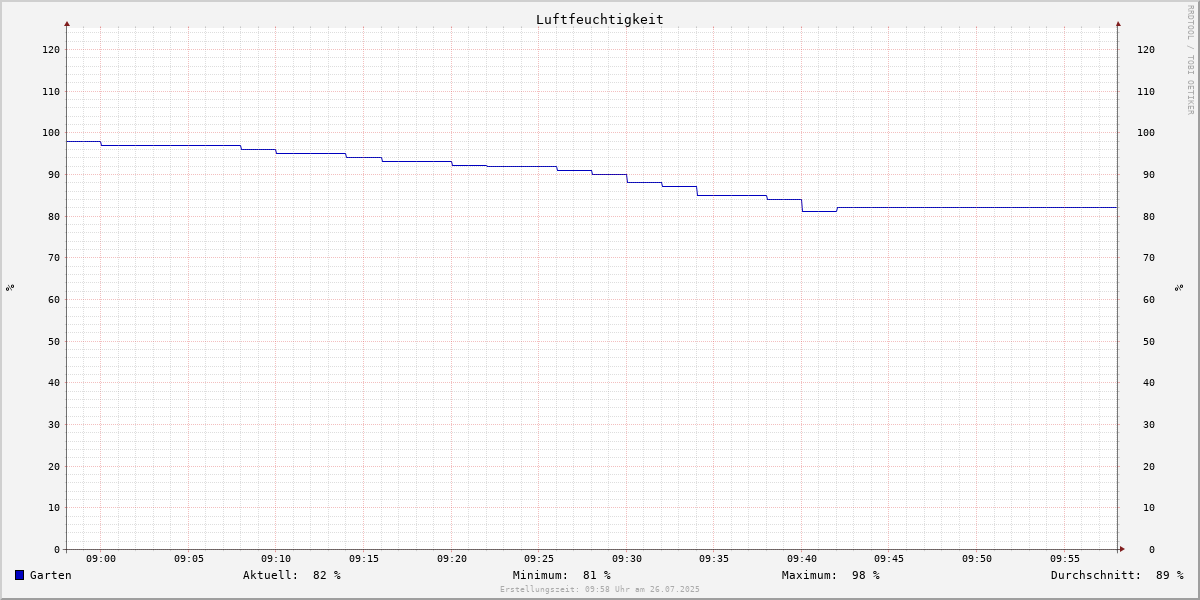Click the left axis 100 label
1200x600 pixels.
pyautogui.click(x=51, y=133)
